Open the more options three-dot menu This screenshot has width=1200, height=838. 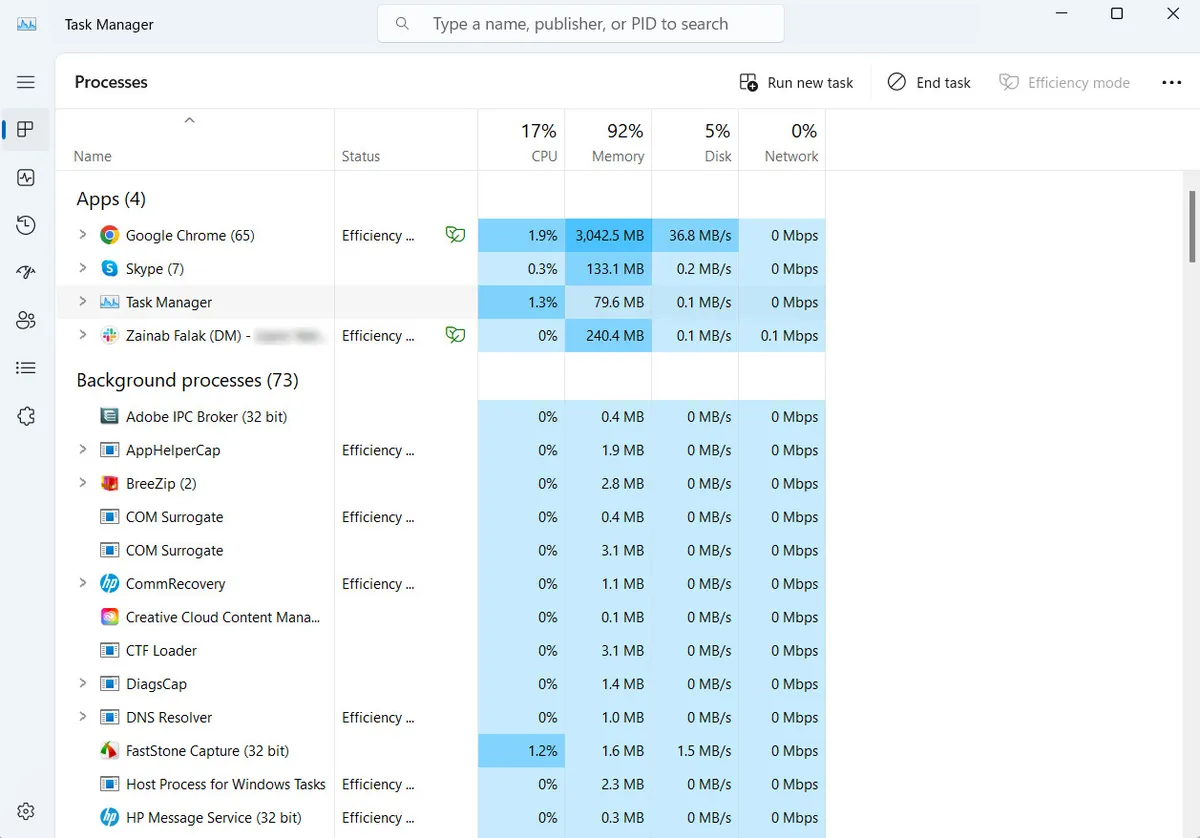pyautogui.click(x=1171, y=82)
